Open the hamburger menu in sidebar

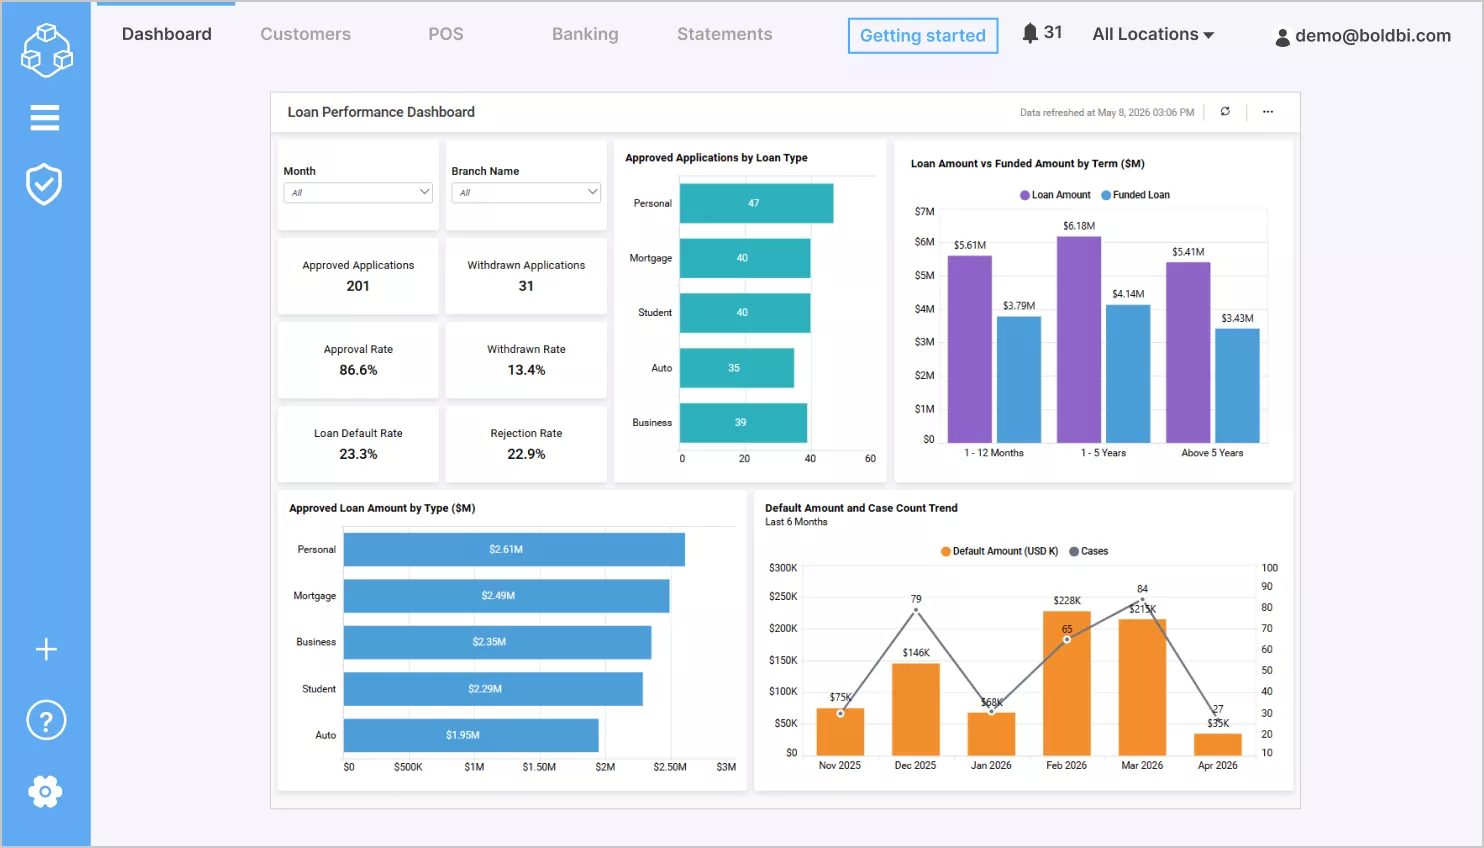[45, 118]
